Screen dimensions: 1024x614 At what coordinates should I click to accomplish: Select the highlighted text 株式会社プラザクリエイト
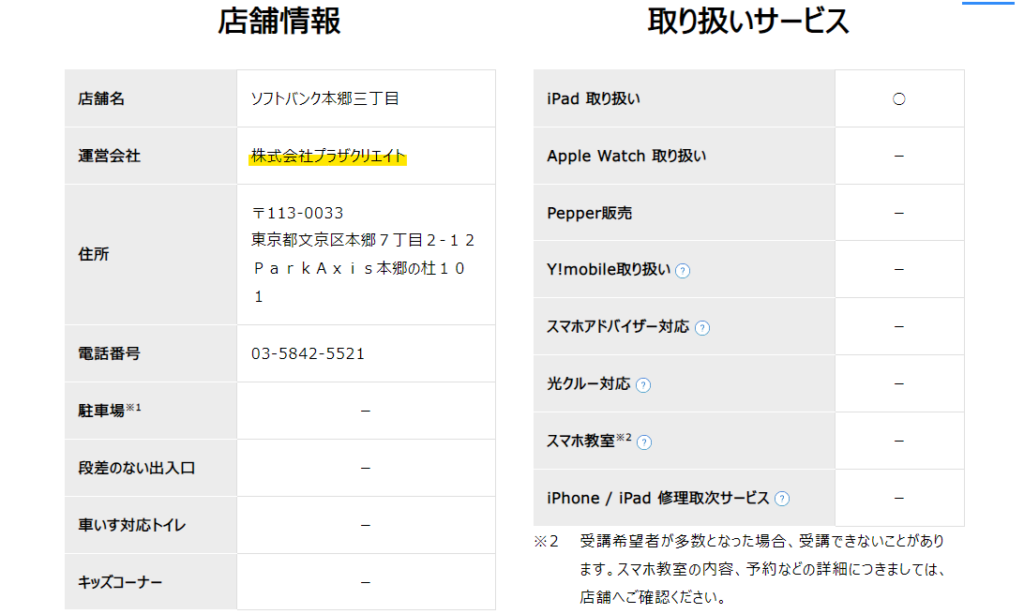pos(328,155)
